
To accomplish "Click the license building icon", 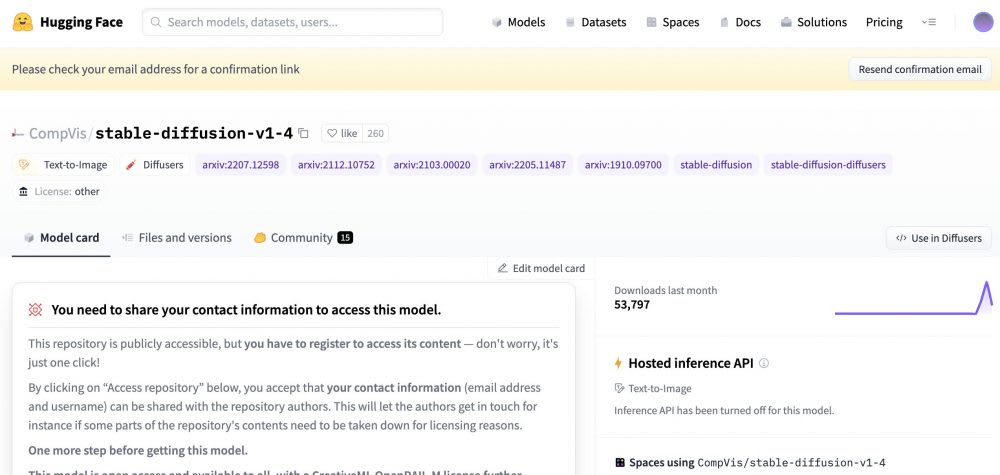I will pos(24,191).
